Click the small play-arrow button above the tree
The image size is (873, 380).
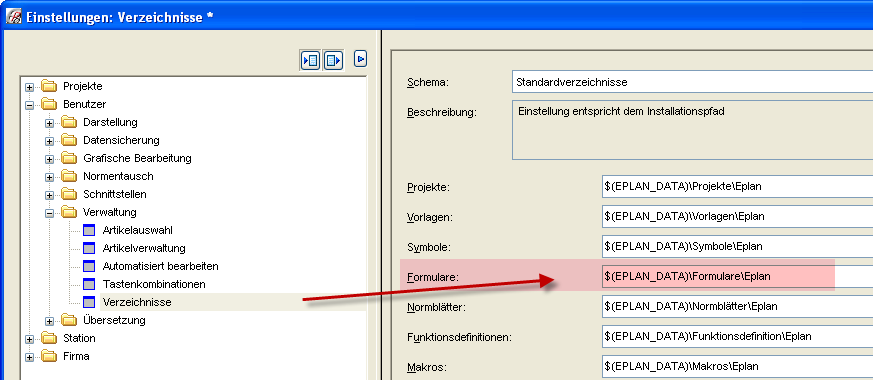[x=360, y=58]
